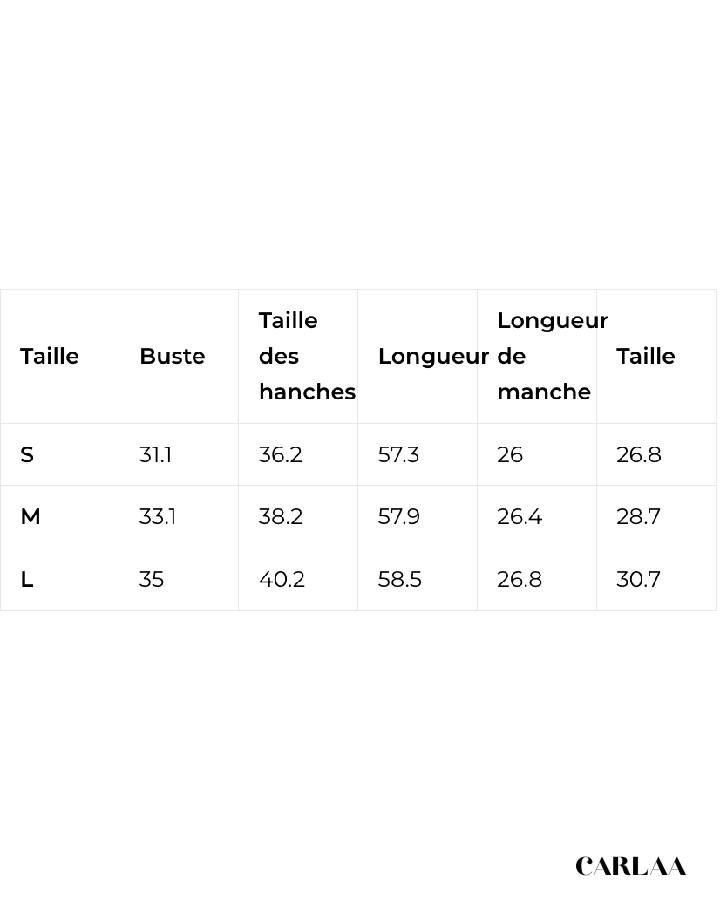Select the 57.3 length value

tap(398, 455)
